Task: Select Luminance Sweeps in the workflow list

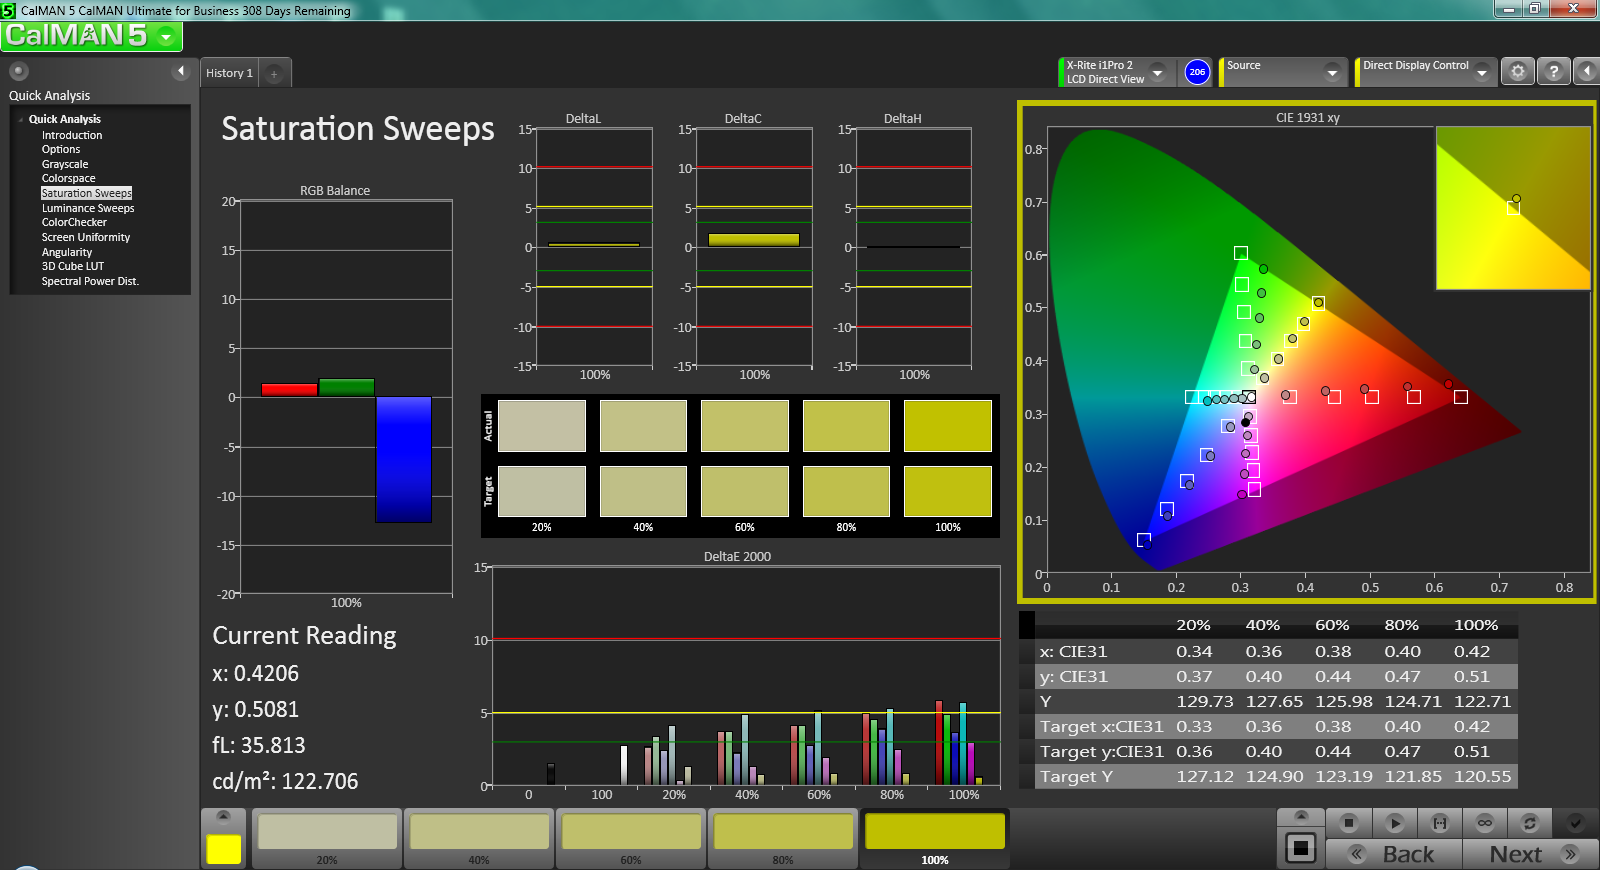Action: click(x=88, y=208)
